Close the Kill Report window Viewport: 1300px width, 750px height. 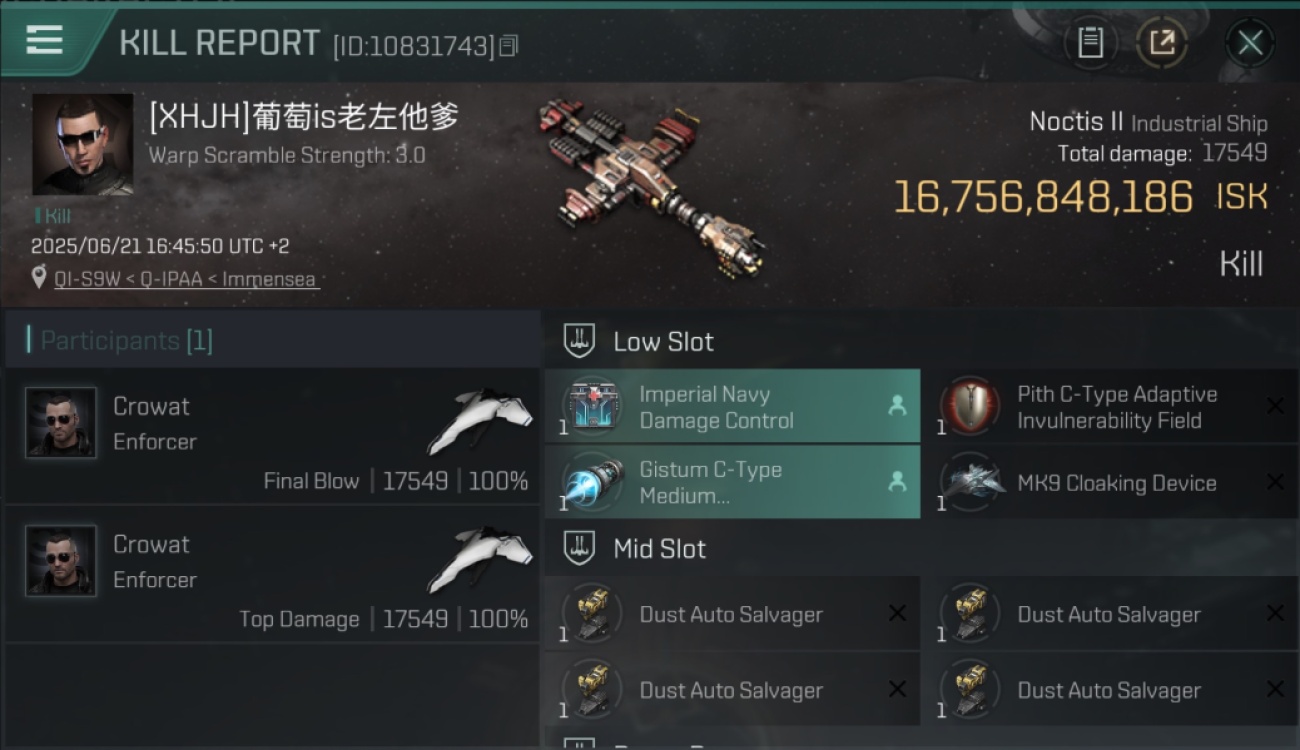coord(1250,43)
